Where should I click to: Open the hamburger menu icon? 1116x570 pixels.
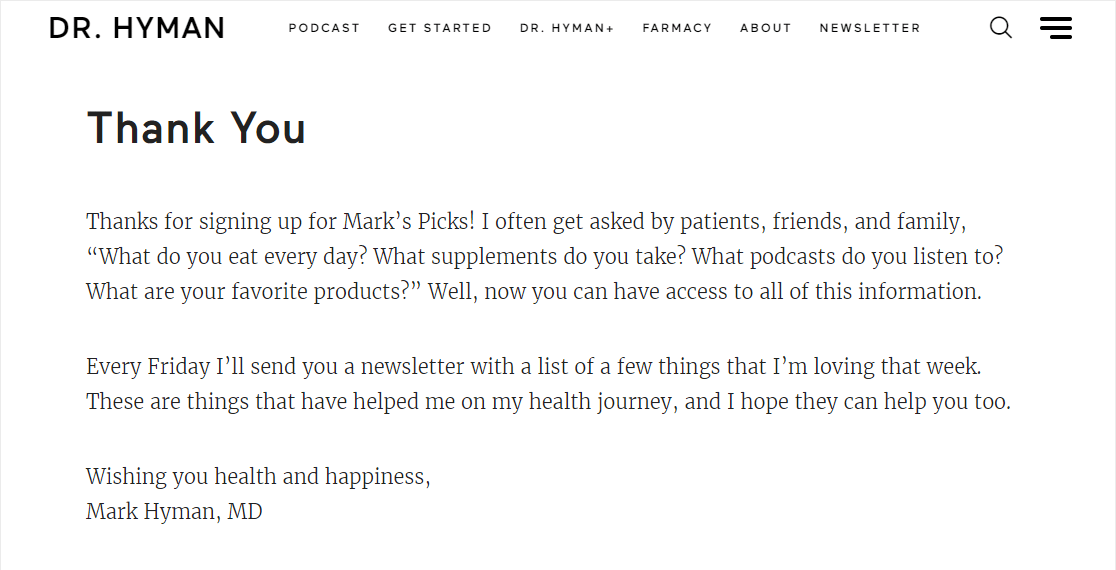(x=1056, y=28)
